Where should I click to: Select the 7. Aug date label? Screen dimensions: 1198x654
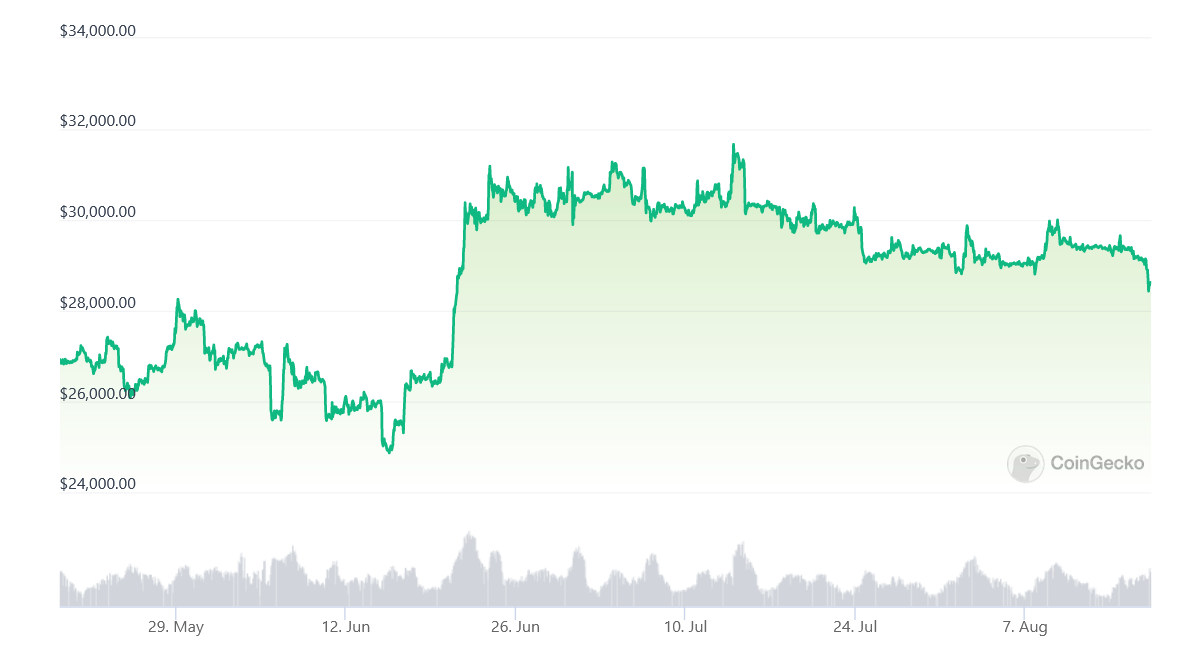[x=1024, y=627]
